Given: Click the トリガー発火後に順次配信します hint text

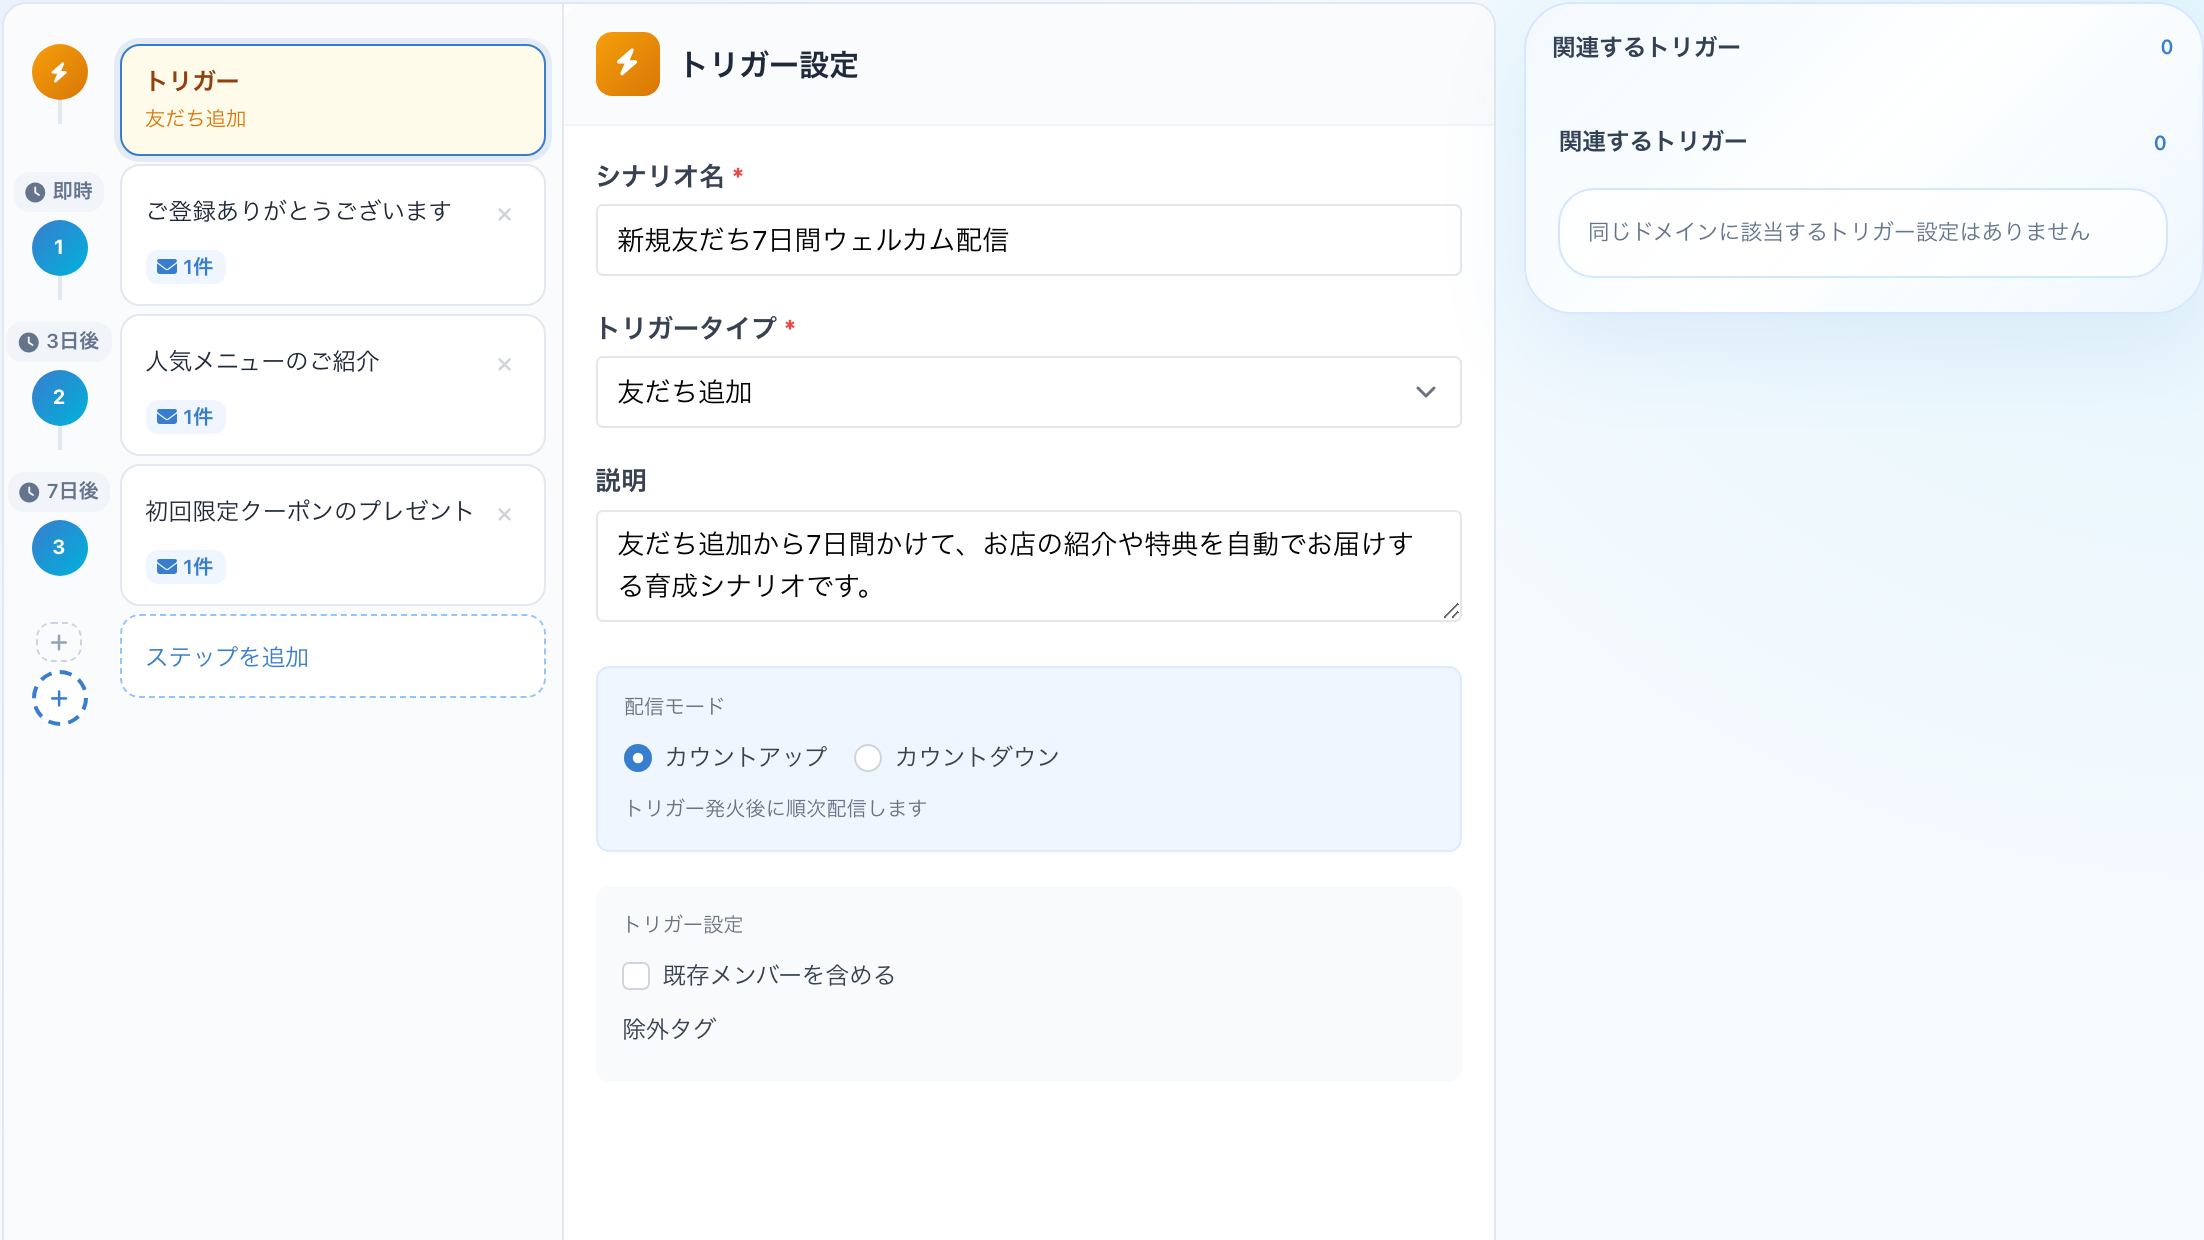Looking at the screenshot, I should pyautogui.click(x=776, y=808).
